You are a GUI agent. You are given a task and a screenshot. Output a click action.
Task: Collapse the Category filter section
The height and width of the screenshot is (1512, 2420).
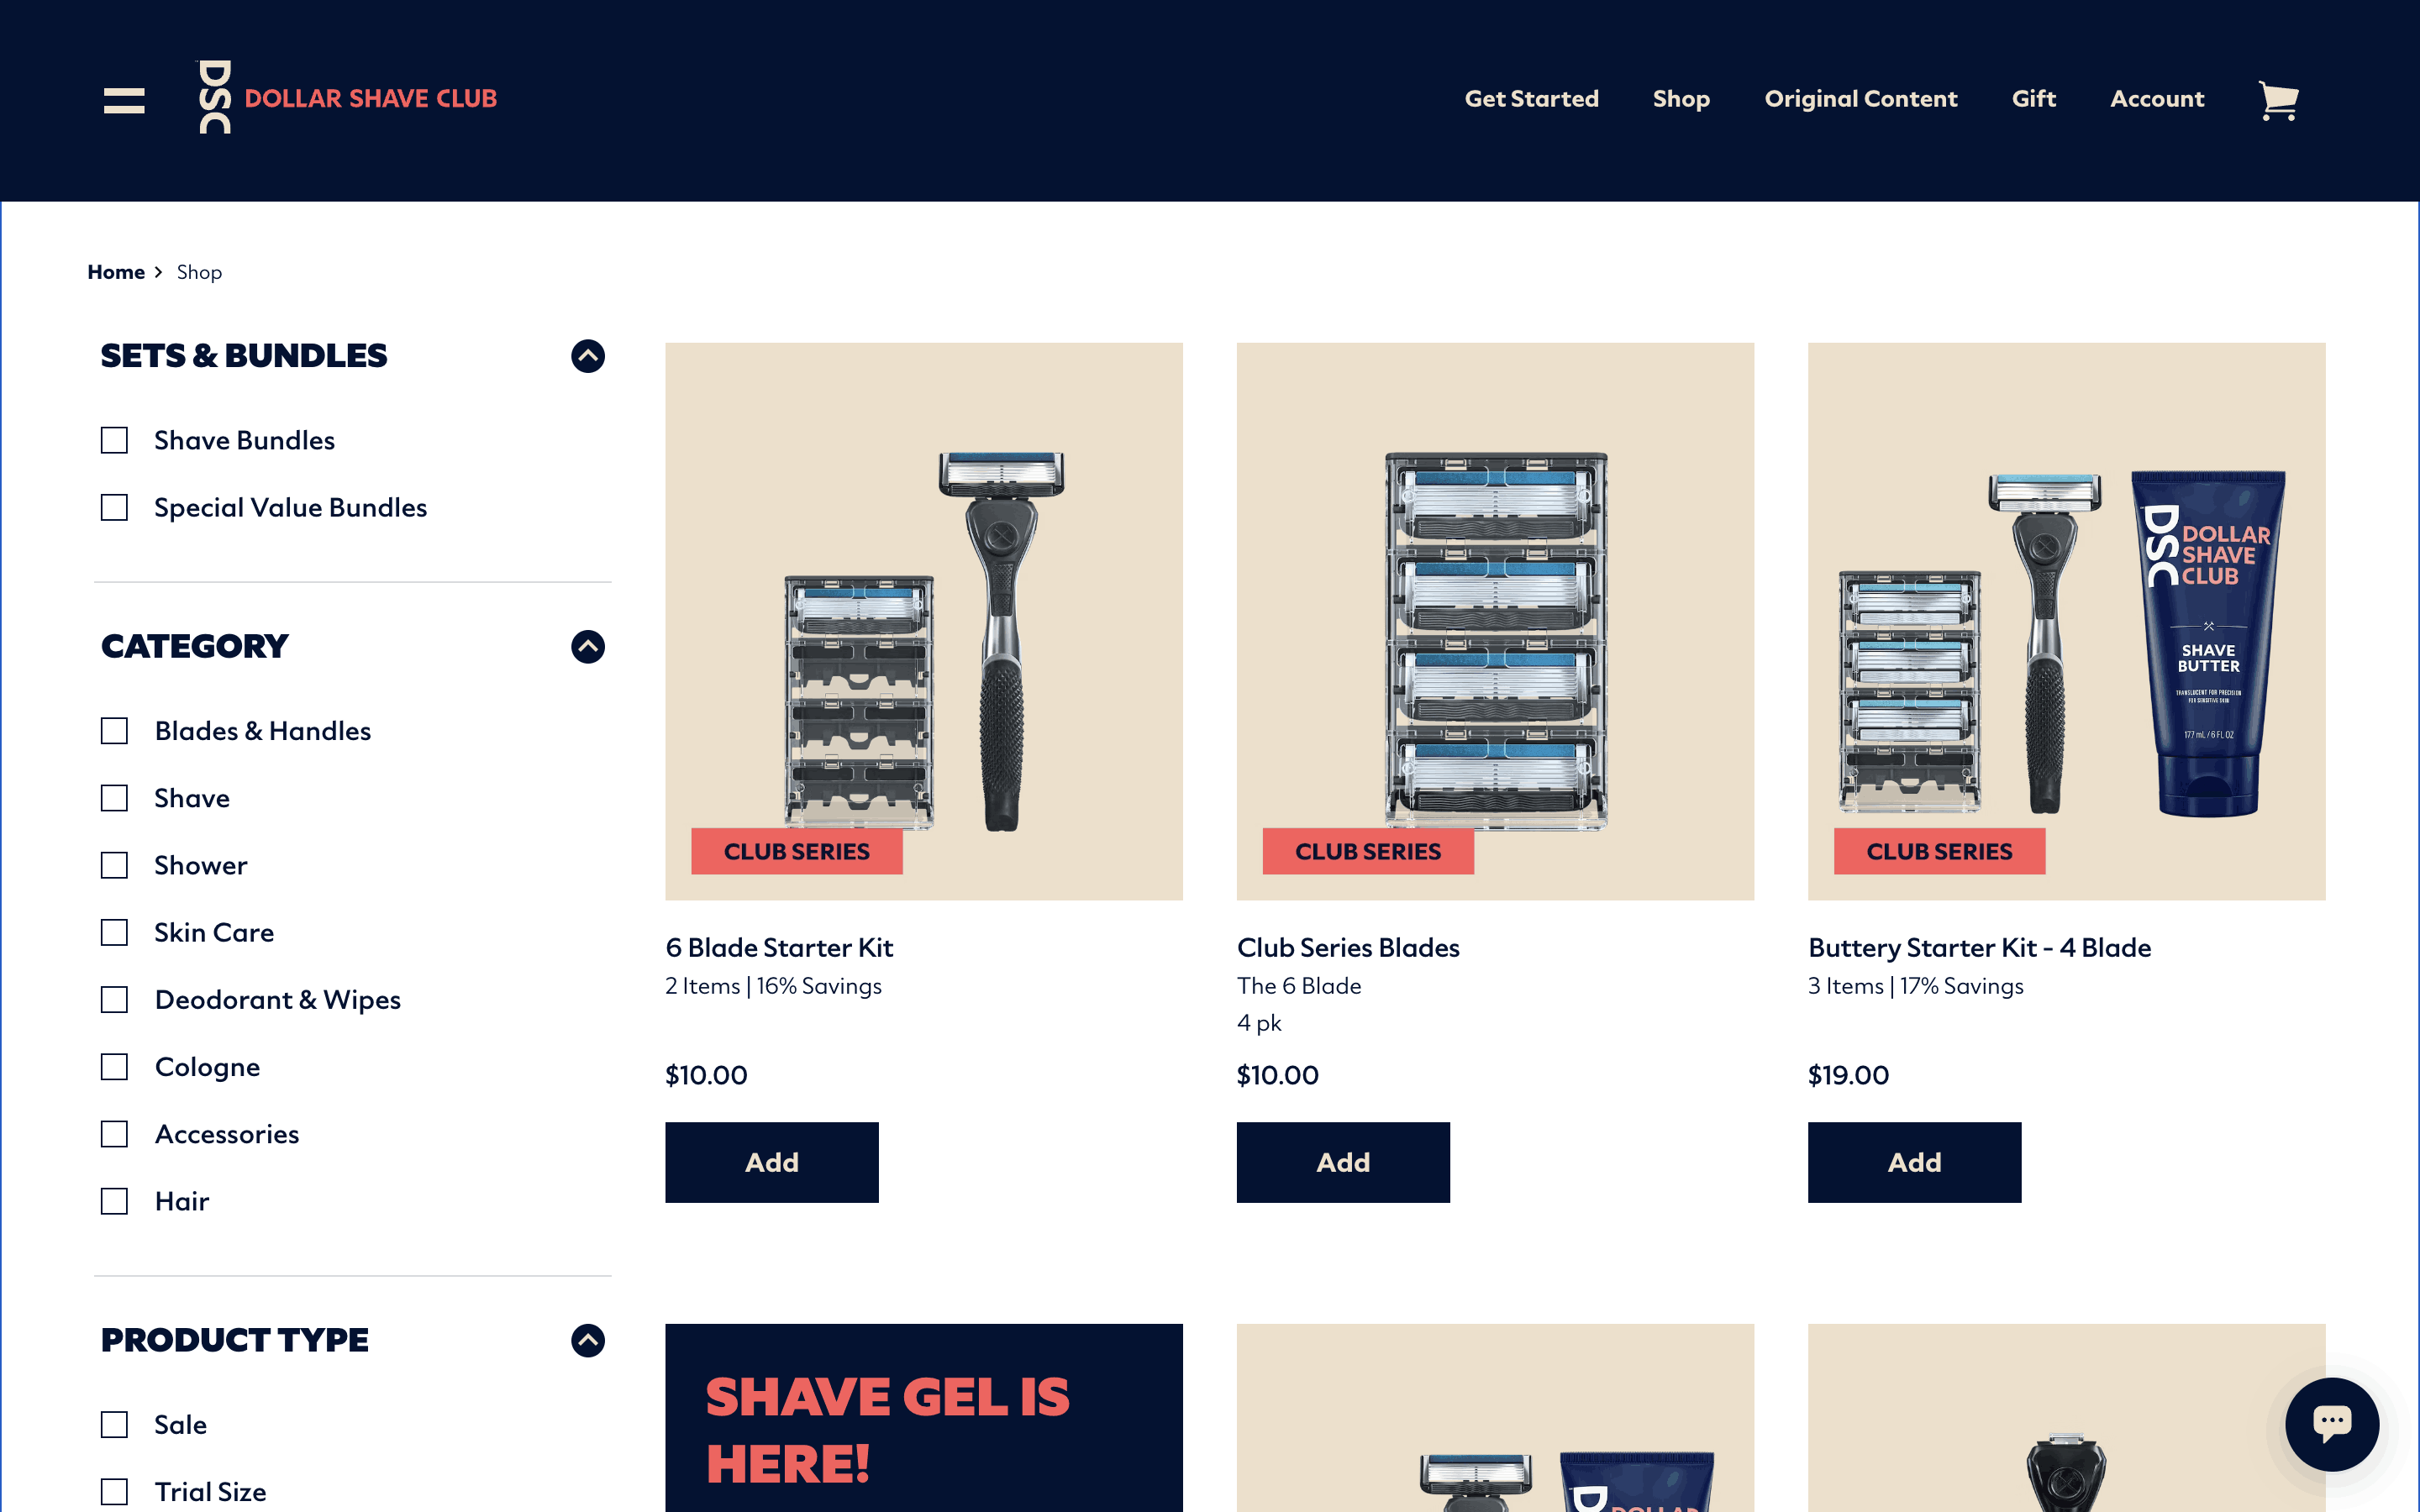588,646
